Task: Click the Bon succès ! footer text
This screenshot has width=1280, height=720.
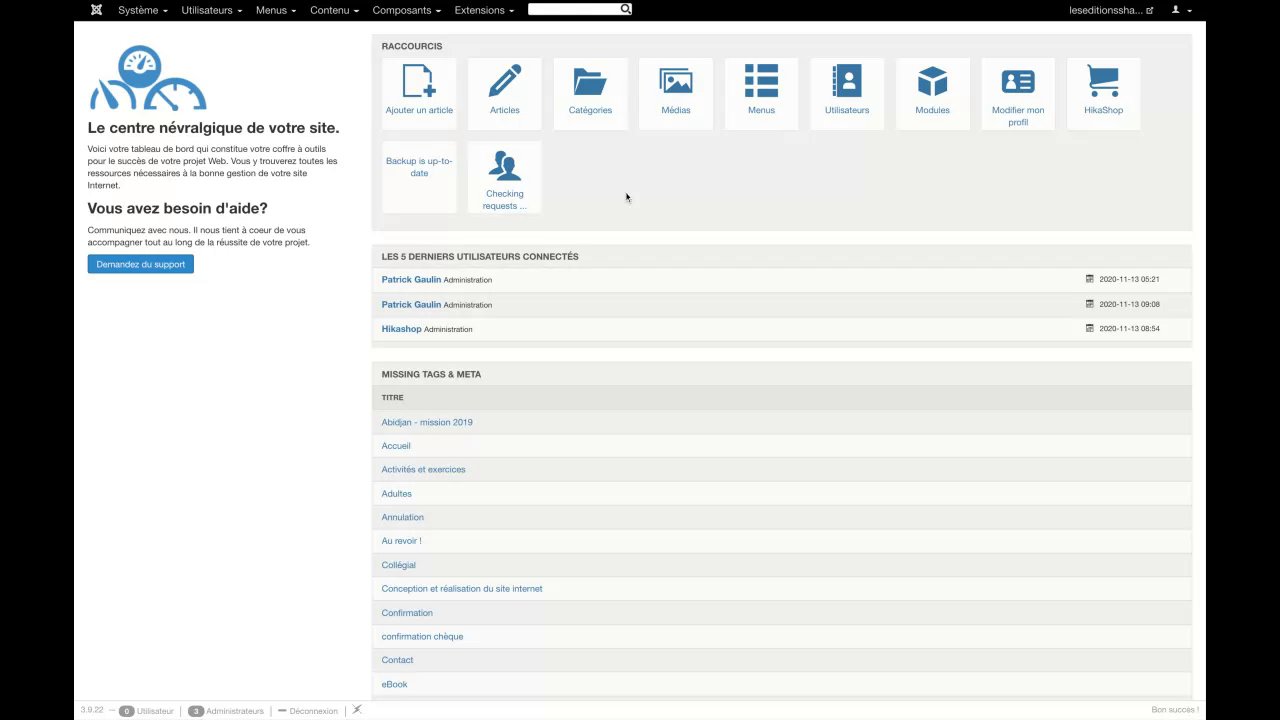Action: [x=1175, y=710]
